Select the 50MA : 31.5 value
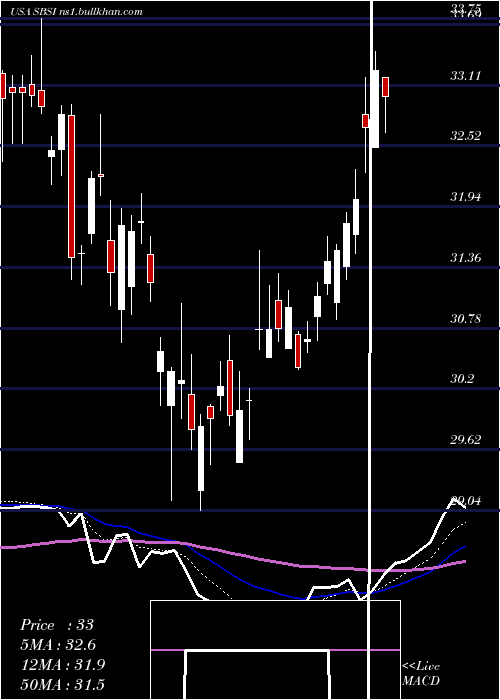The width and height of the screenshot is (500, 700). (62, 684)
